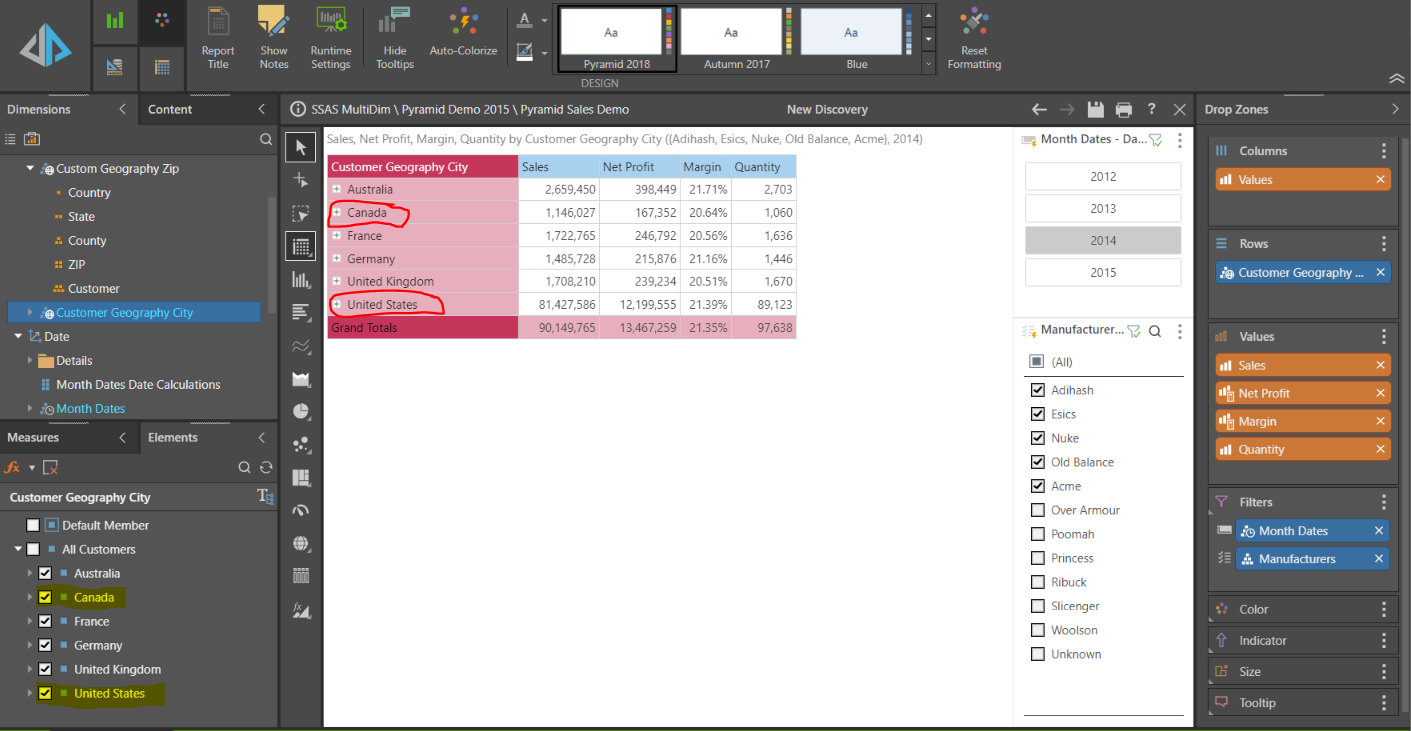Choose the horizontal bar chart visualization
Screen dimensions: 1411x731
point(300,313)
